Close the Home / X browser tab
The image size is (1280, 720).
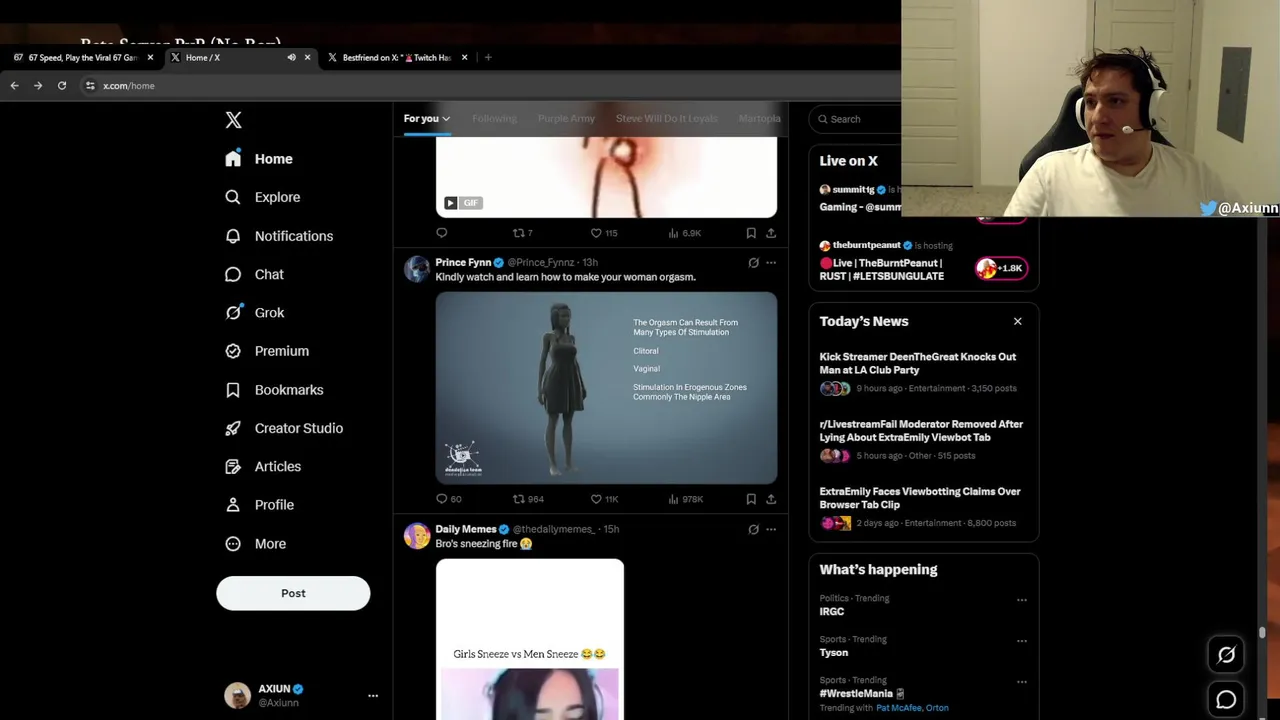click(307, 58)
